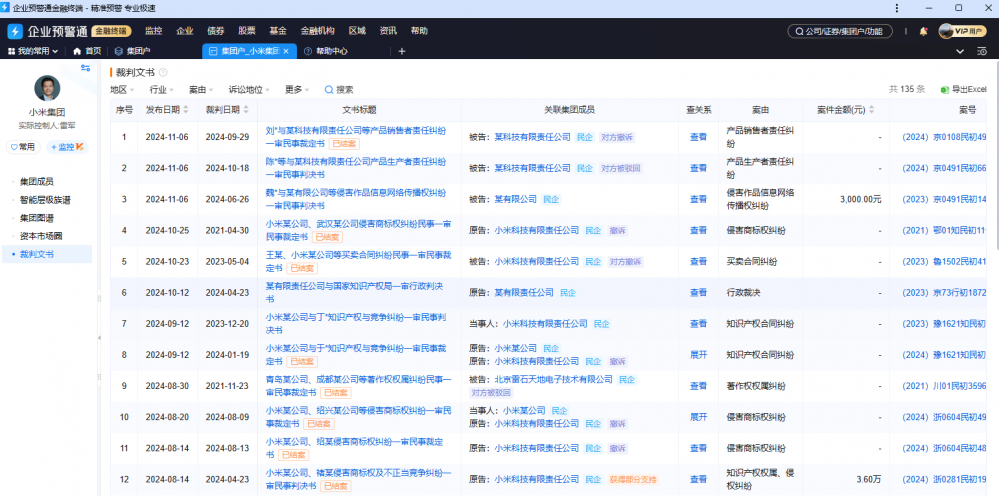Click the global search field 公司/证券/集团户/功能
The image size is (999, 496).
coord(840,31)
